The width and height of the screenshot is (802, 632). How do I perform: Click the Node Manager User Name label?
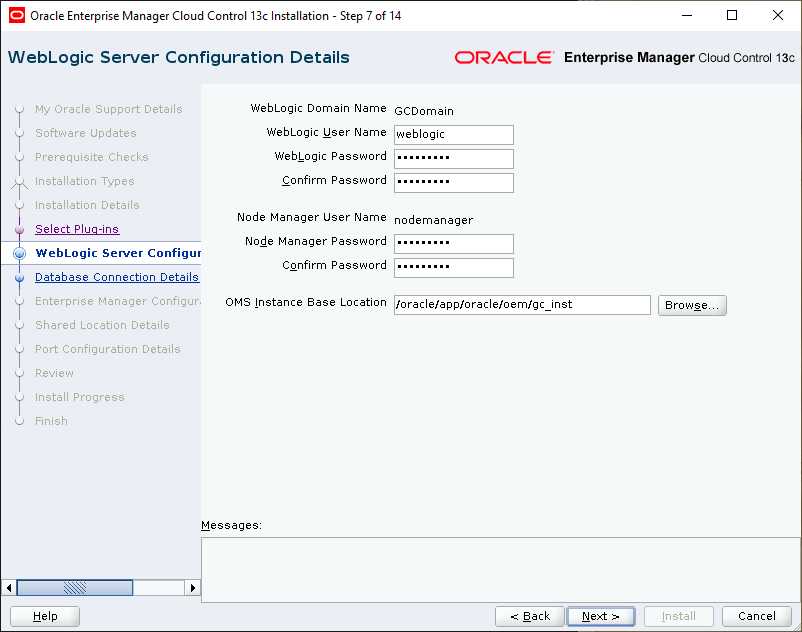[311, 217]
